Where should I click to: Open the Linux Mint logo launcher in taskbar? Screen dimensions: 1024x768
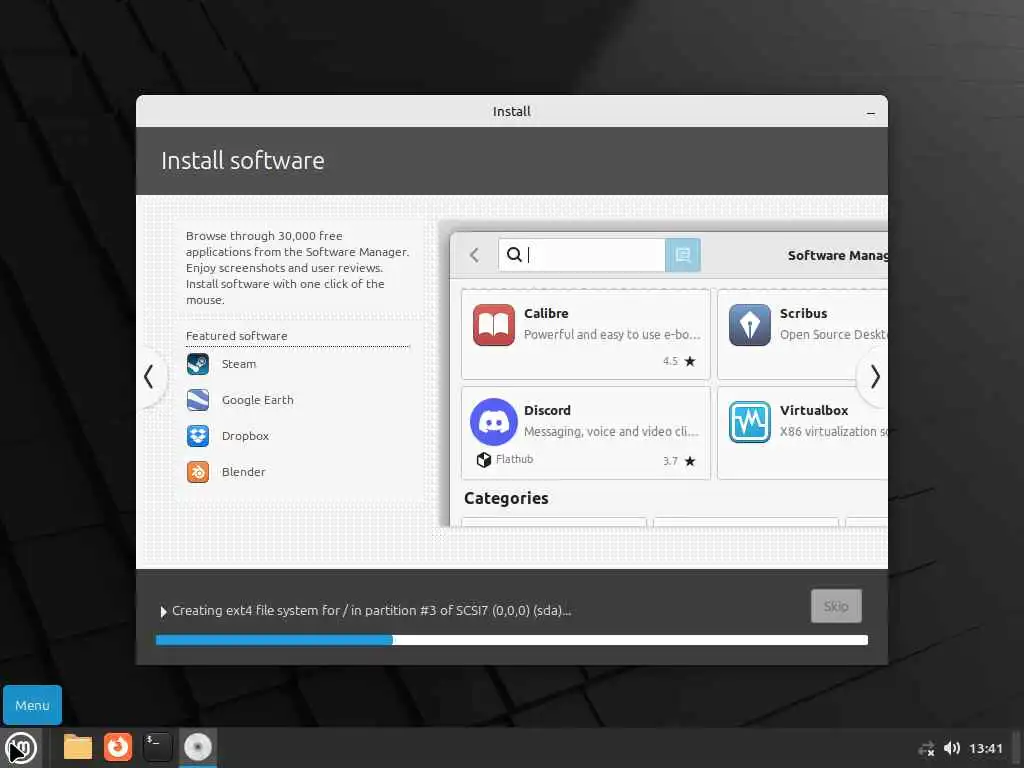click(x=21, y=748)
